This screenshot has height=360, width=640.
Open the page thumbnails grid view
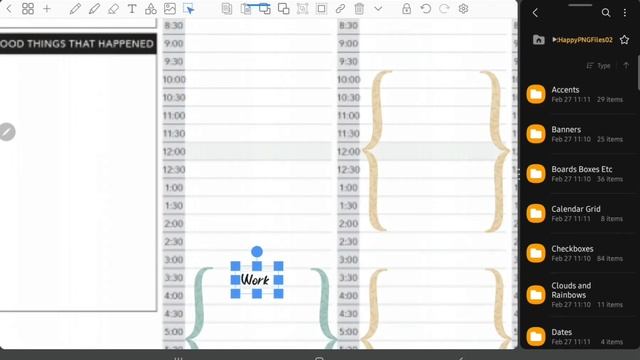click(28, 9)
